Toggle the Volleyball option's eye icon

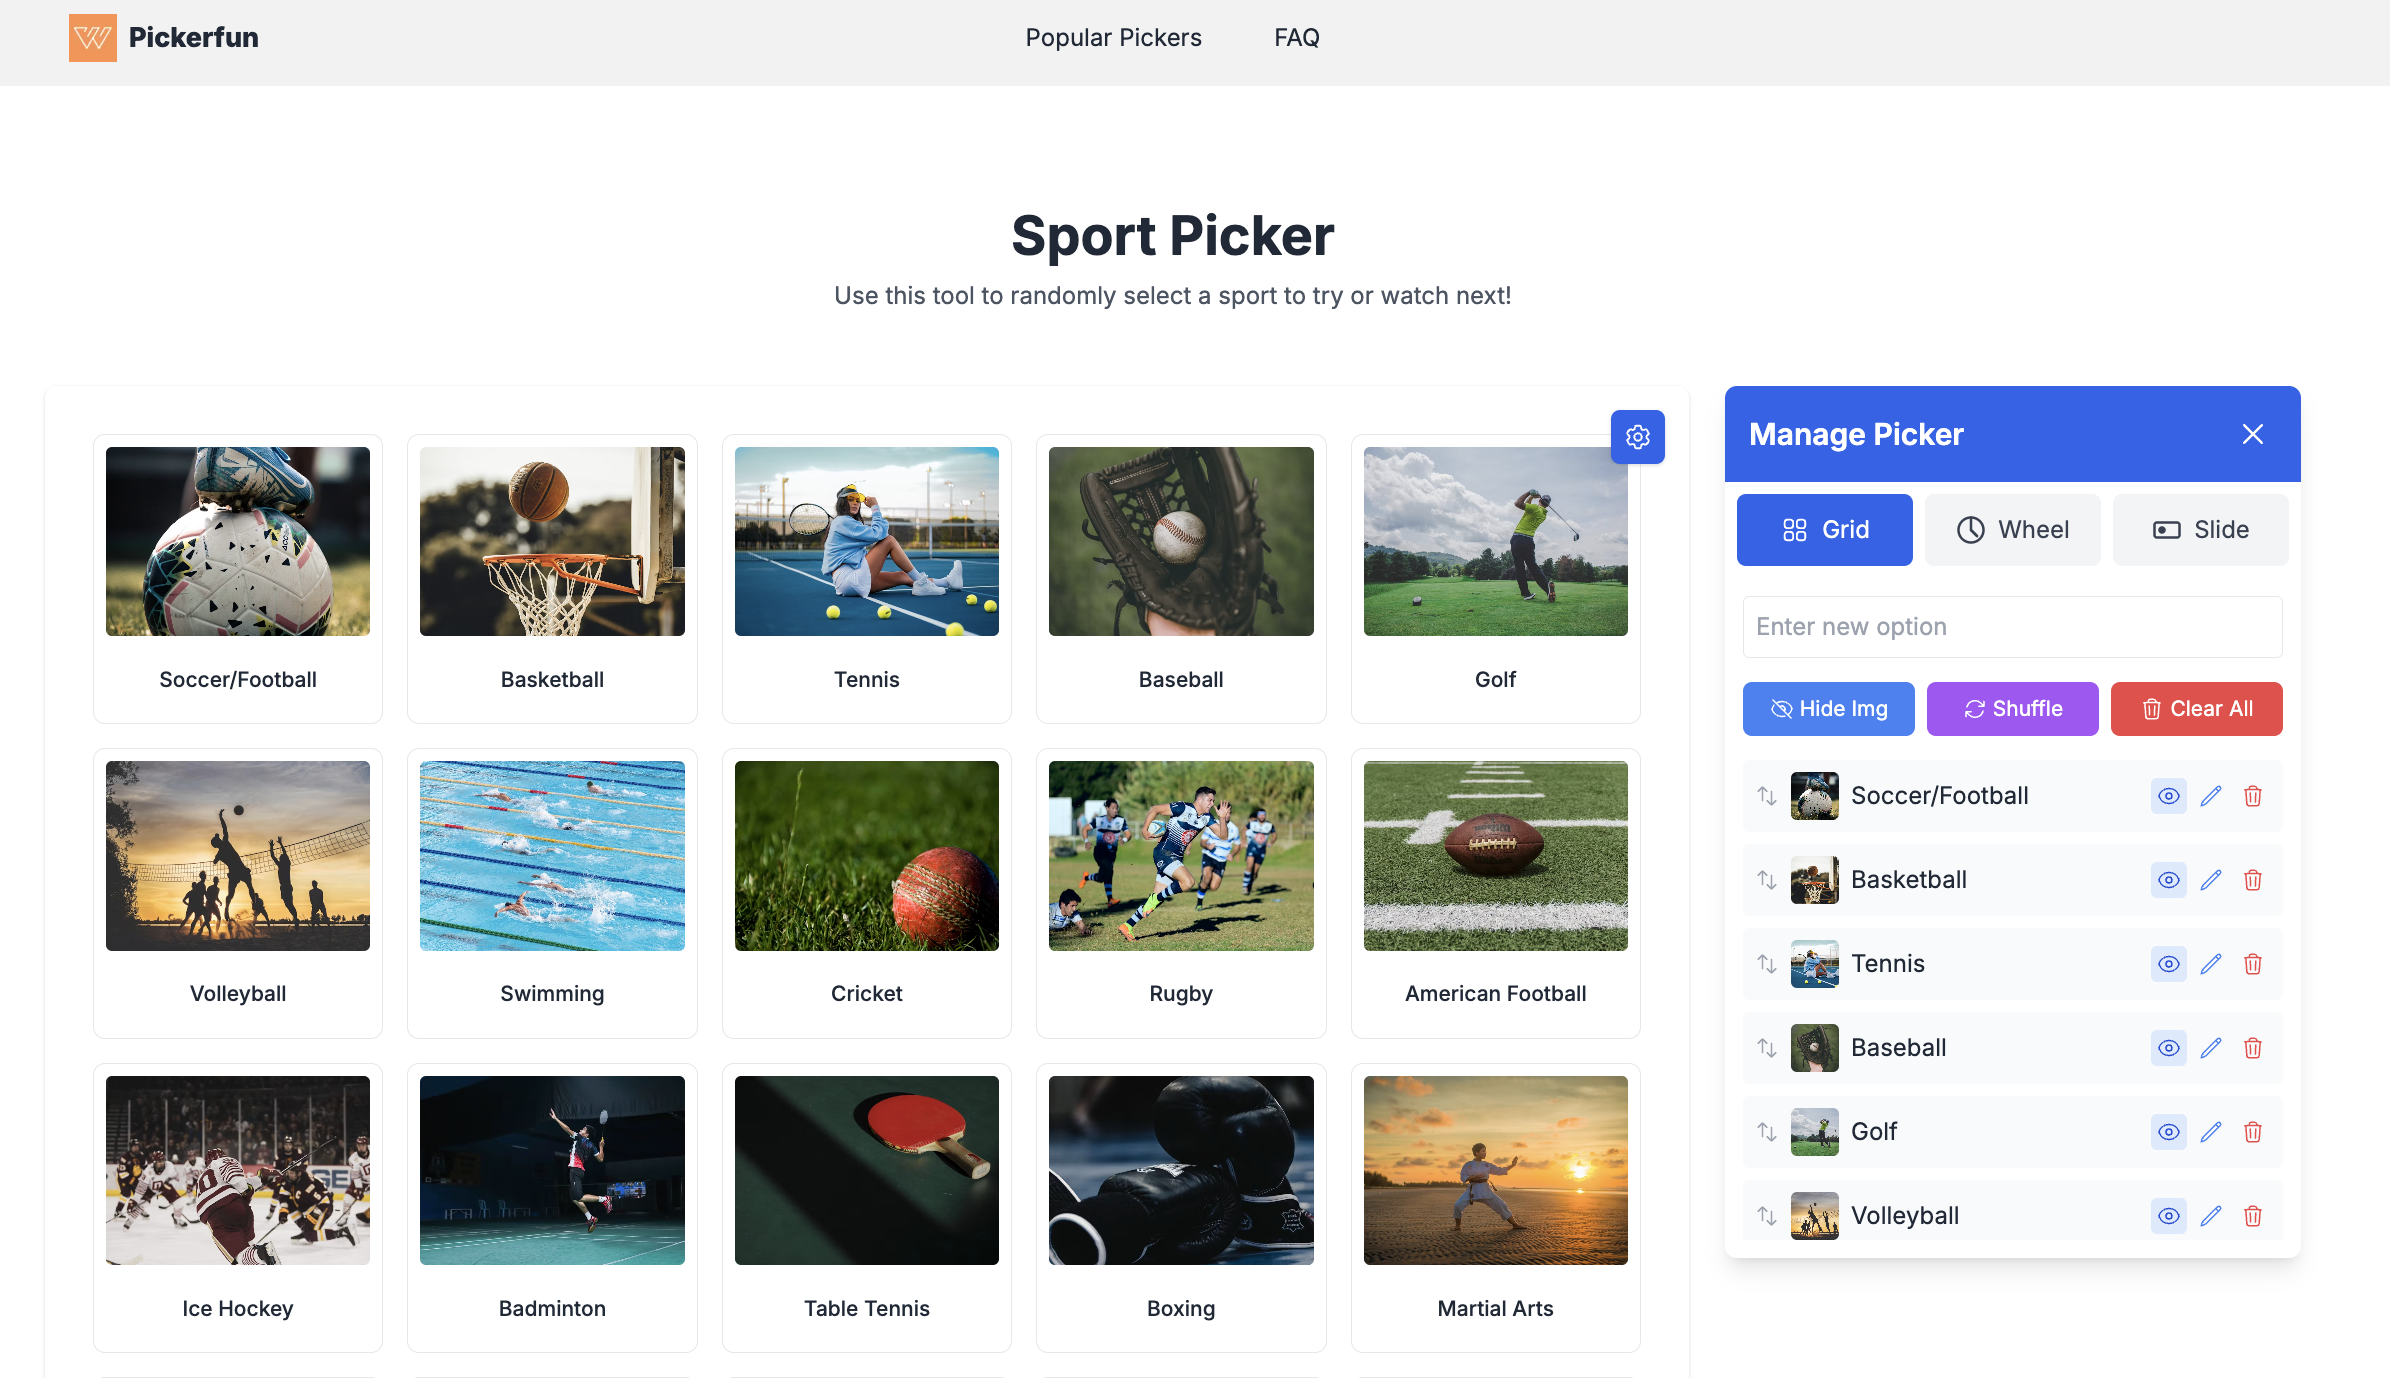click(2168, 1215)
